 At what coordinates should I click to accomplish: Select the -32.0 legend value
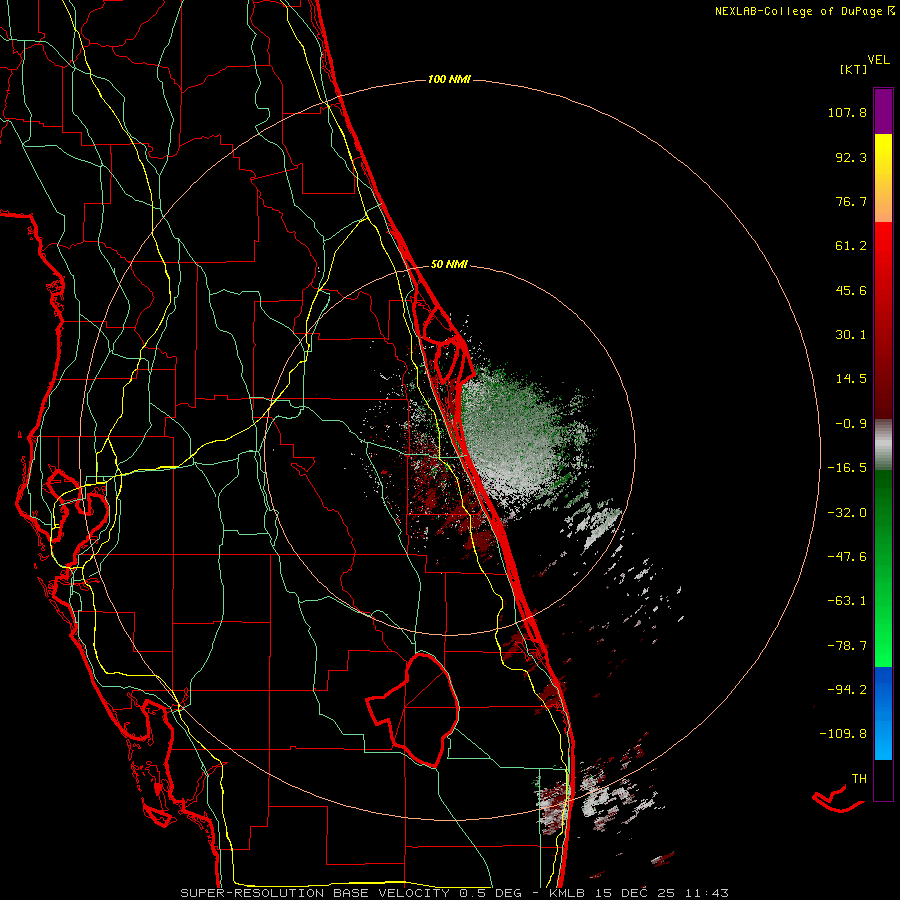pyautogui.click(x=847, y=513)
